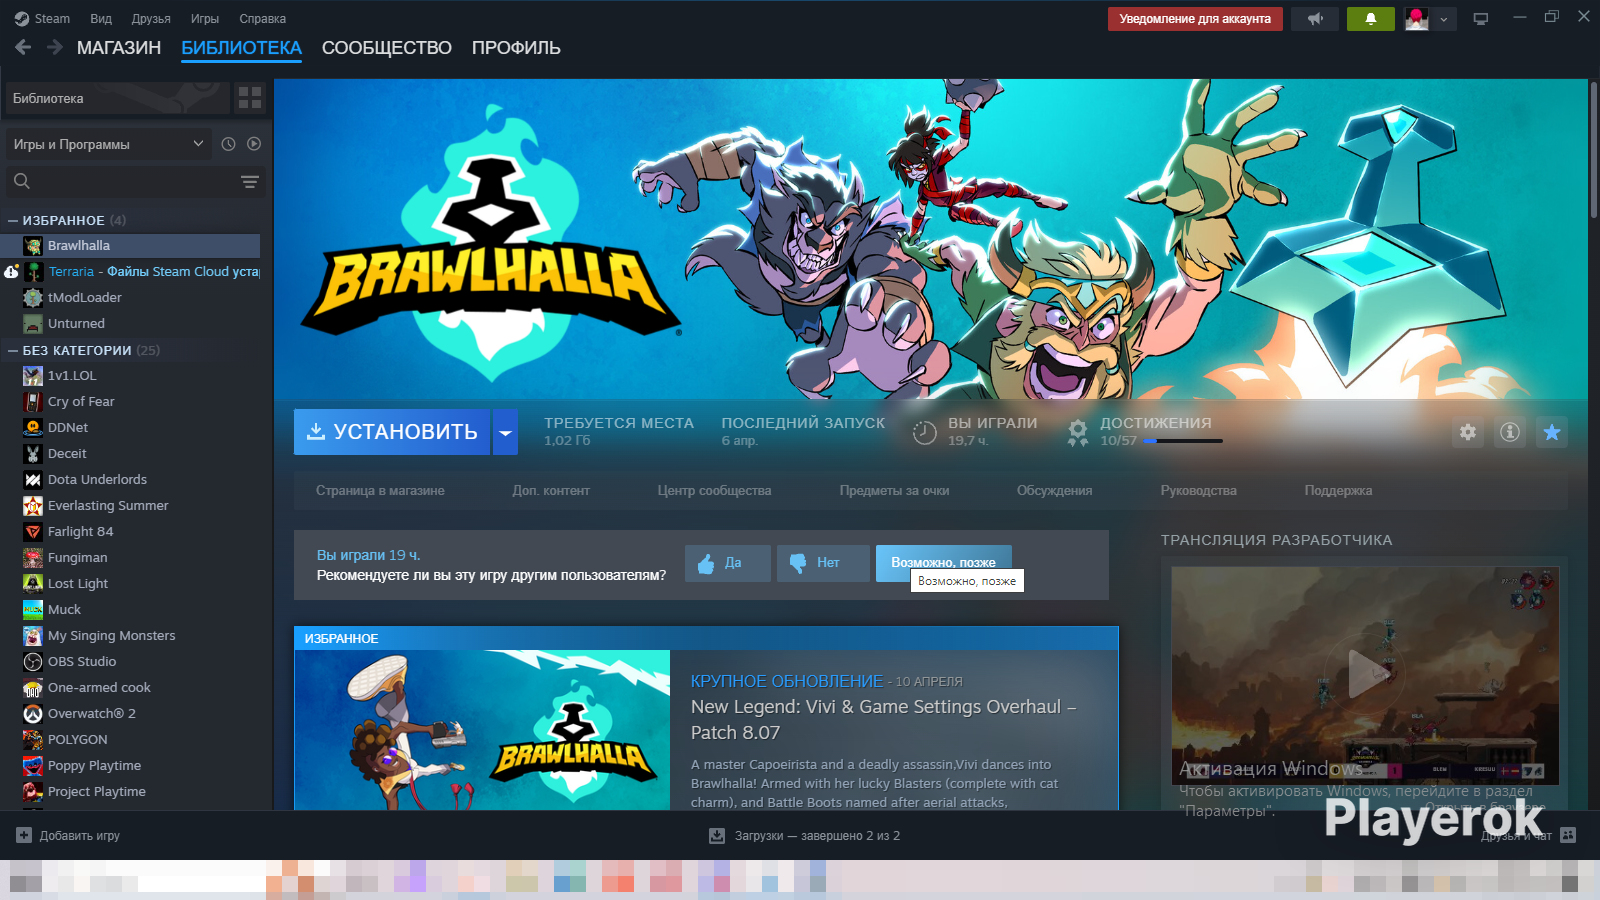Open Предметы за очки link
This screenshot has width=1600, height=900.
894,490
